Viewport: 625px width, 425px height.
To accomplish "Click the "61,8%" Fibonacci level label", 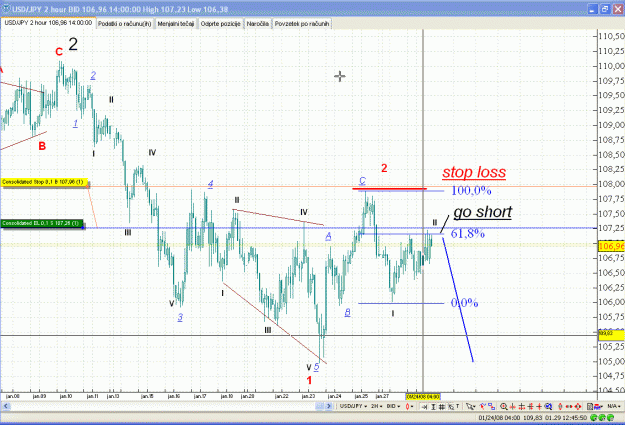I will (x=468, y=233).
